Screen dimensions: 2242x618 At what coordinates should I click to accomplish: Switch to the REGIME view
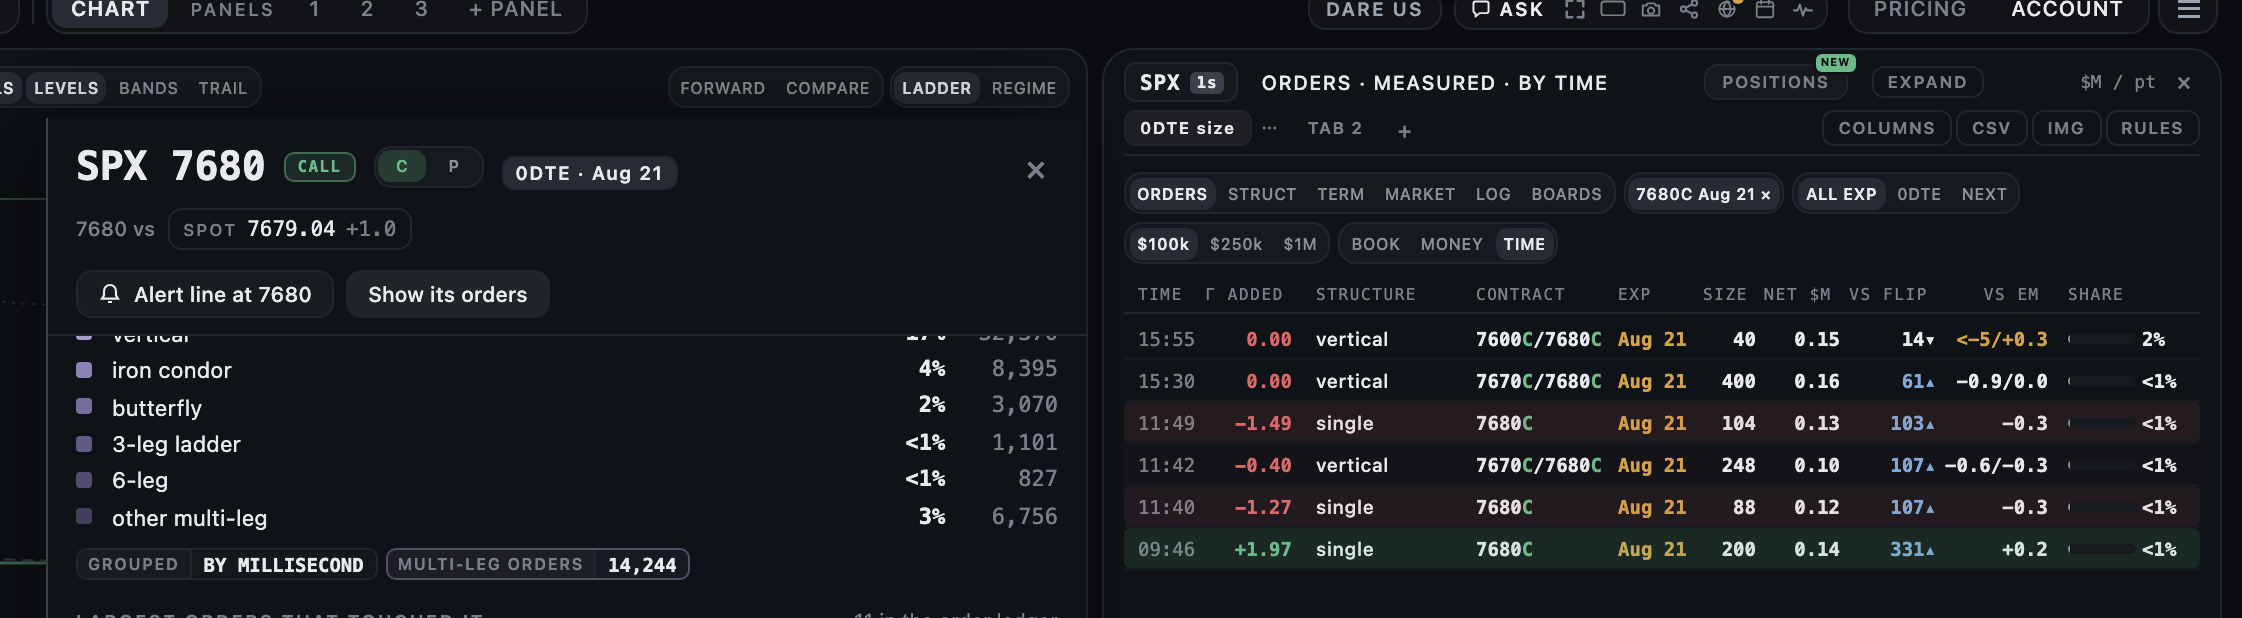pyautogui.click(x=1024, y=88)
